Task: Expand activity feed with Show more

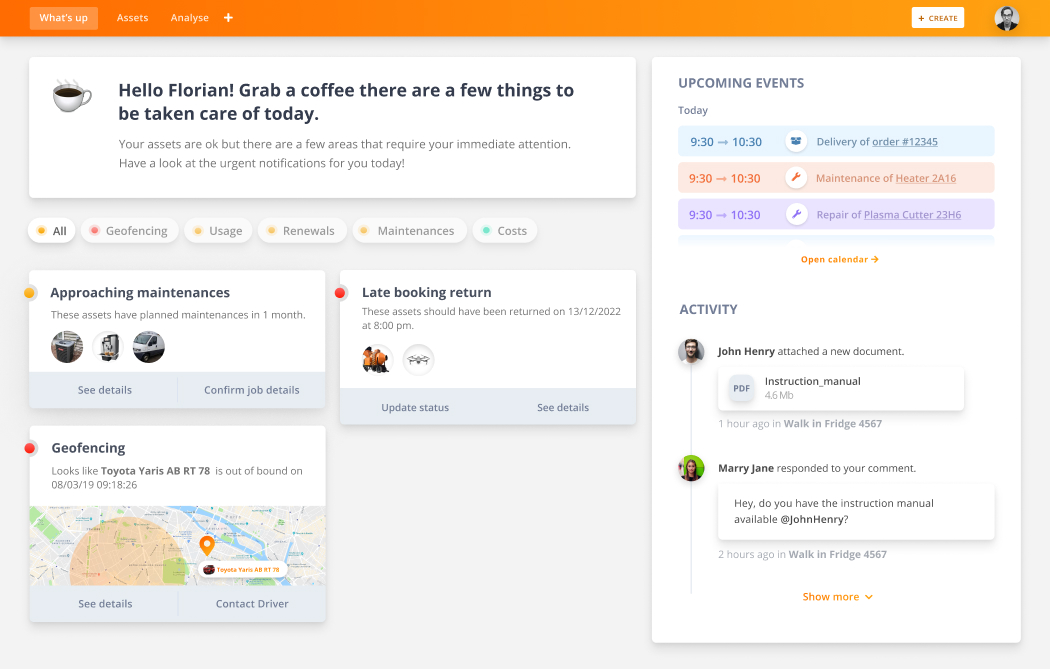Action: click(x=838, y=596)
